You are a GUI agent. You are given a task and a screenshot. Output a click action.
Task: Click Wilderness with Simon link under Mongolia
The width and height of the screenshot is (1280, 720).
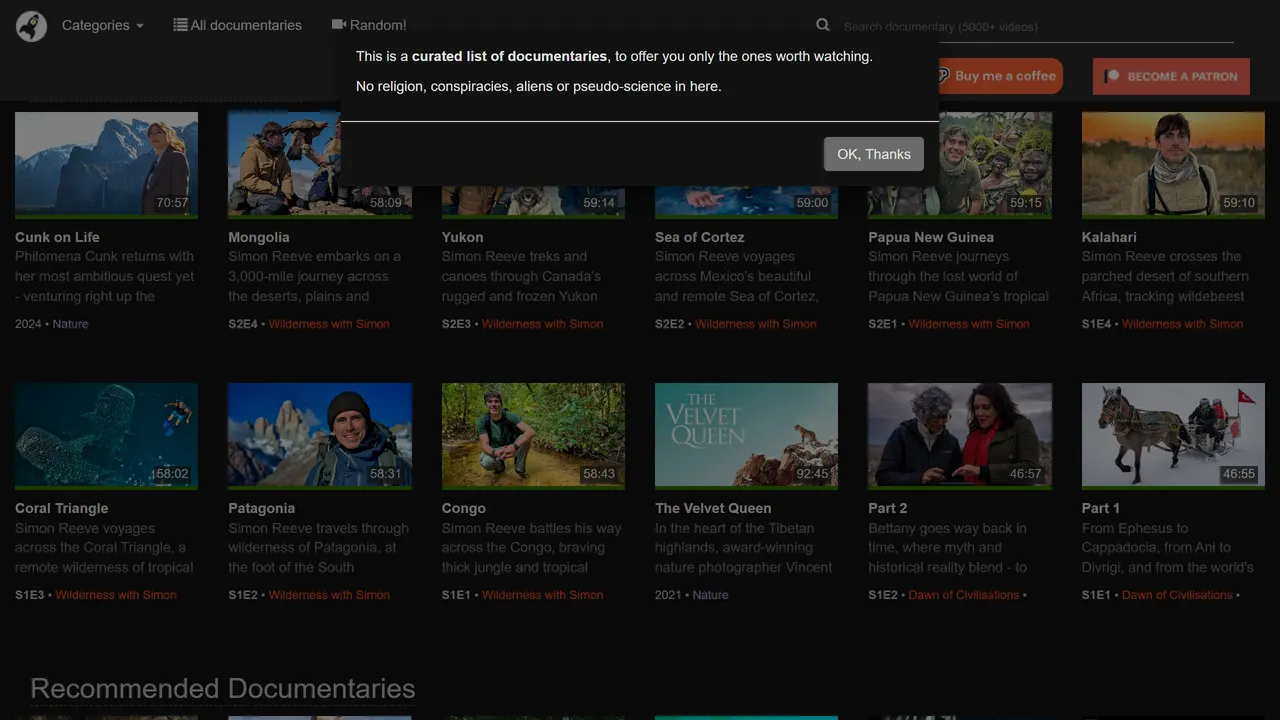(x=329, y=324)
